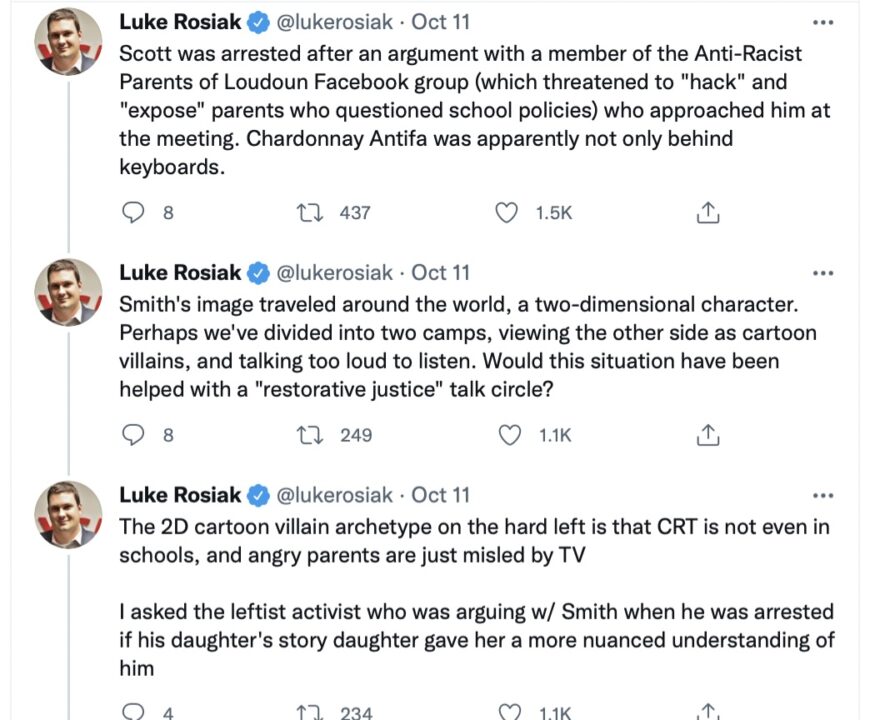Retweet the tweet with 234 retweets
This screenshot has height=720, width=875.
[310, 712]
